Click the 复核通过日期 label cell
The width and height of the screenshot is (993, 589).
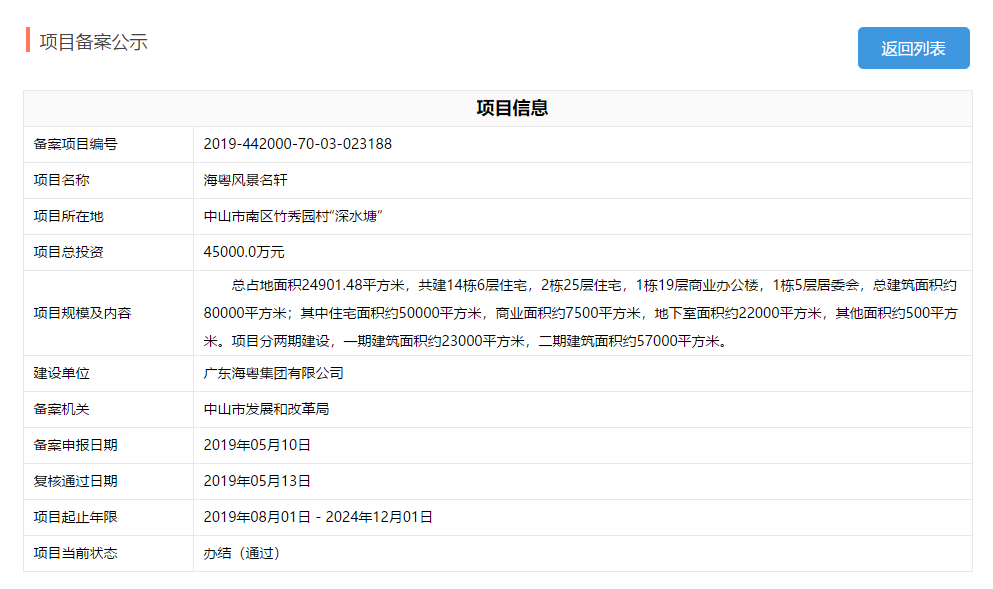108,481
